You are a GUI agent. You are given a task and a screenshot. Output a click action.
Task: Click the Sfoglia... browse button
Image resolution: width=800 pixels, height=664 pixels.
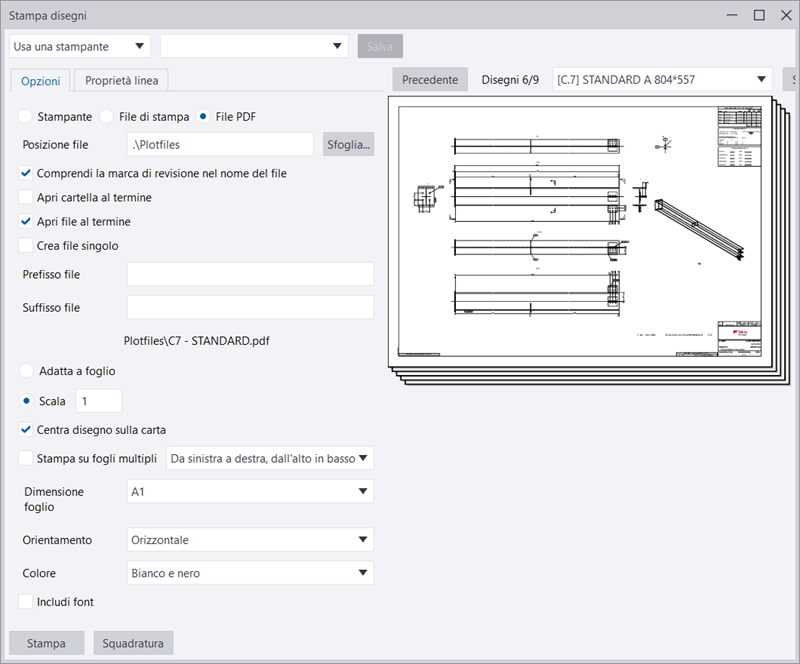pyautogui.click(x=348, y=145)
